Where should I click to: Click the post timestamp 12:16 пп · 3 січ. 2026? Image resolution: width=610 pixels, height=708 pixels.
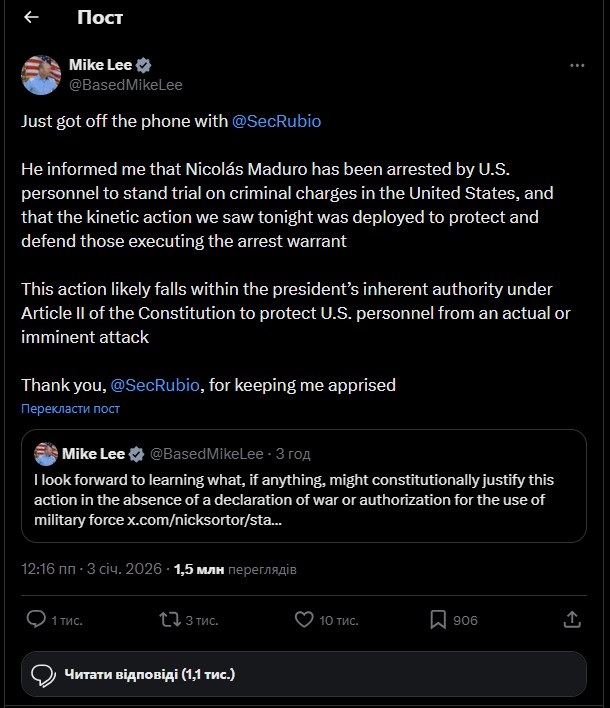91,569
